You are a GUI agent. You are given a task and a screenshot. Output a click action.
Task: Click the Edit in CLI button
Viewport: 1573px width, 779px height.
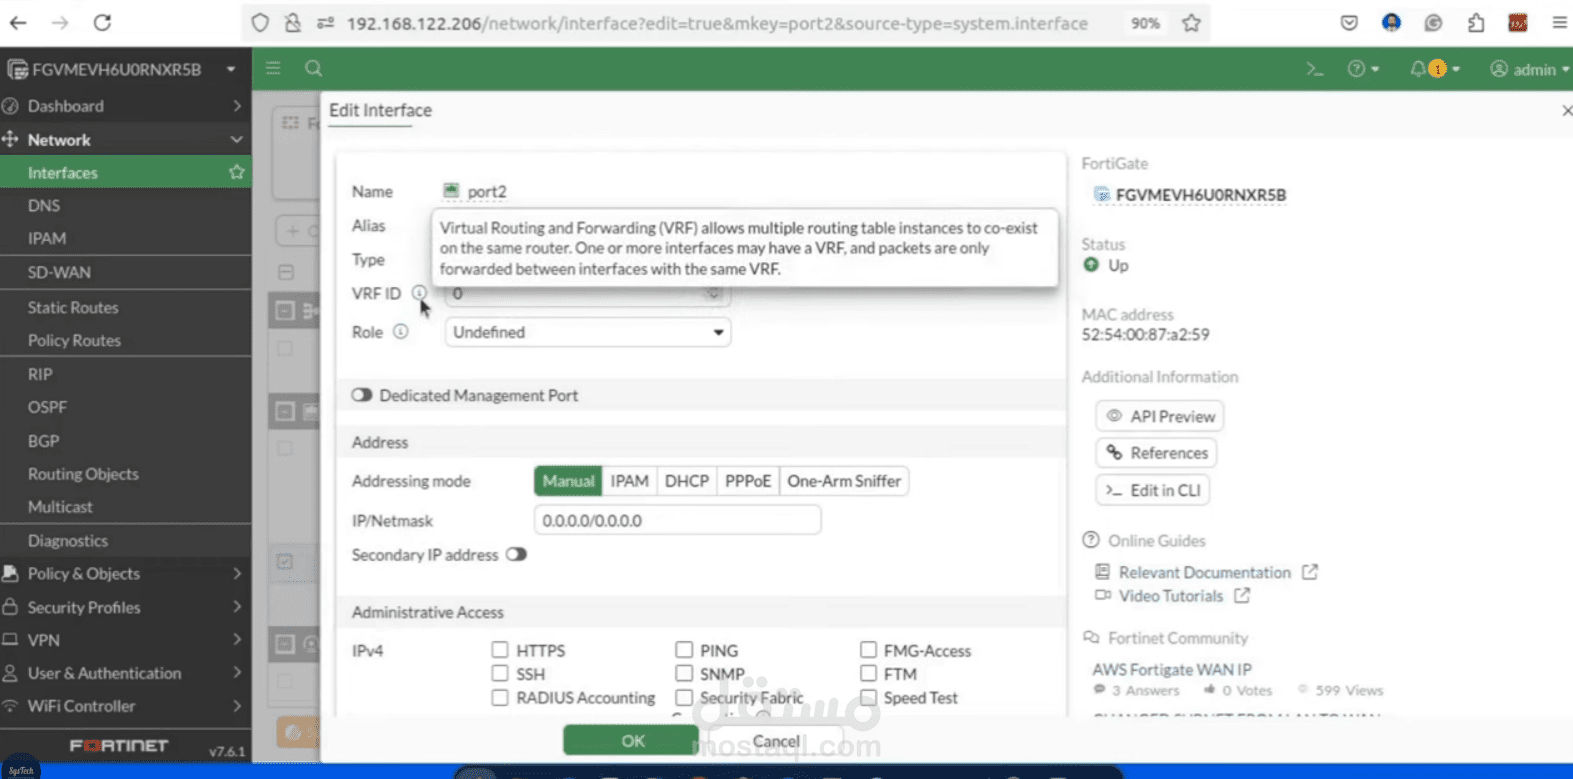pos(1153,490)
